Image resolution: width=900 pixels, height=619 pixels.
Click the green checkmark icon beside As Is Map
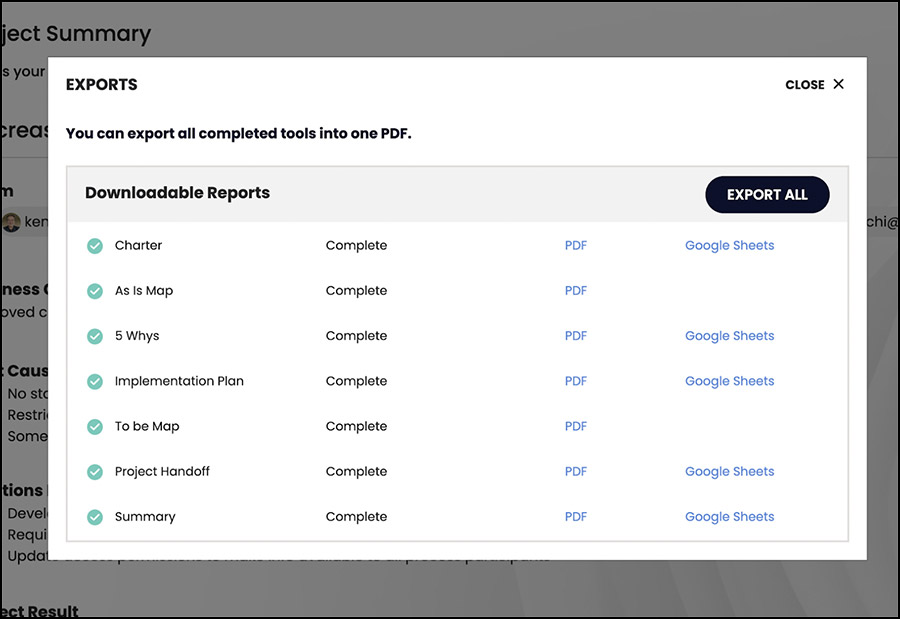(x=95, y=291)
